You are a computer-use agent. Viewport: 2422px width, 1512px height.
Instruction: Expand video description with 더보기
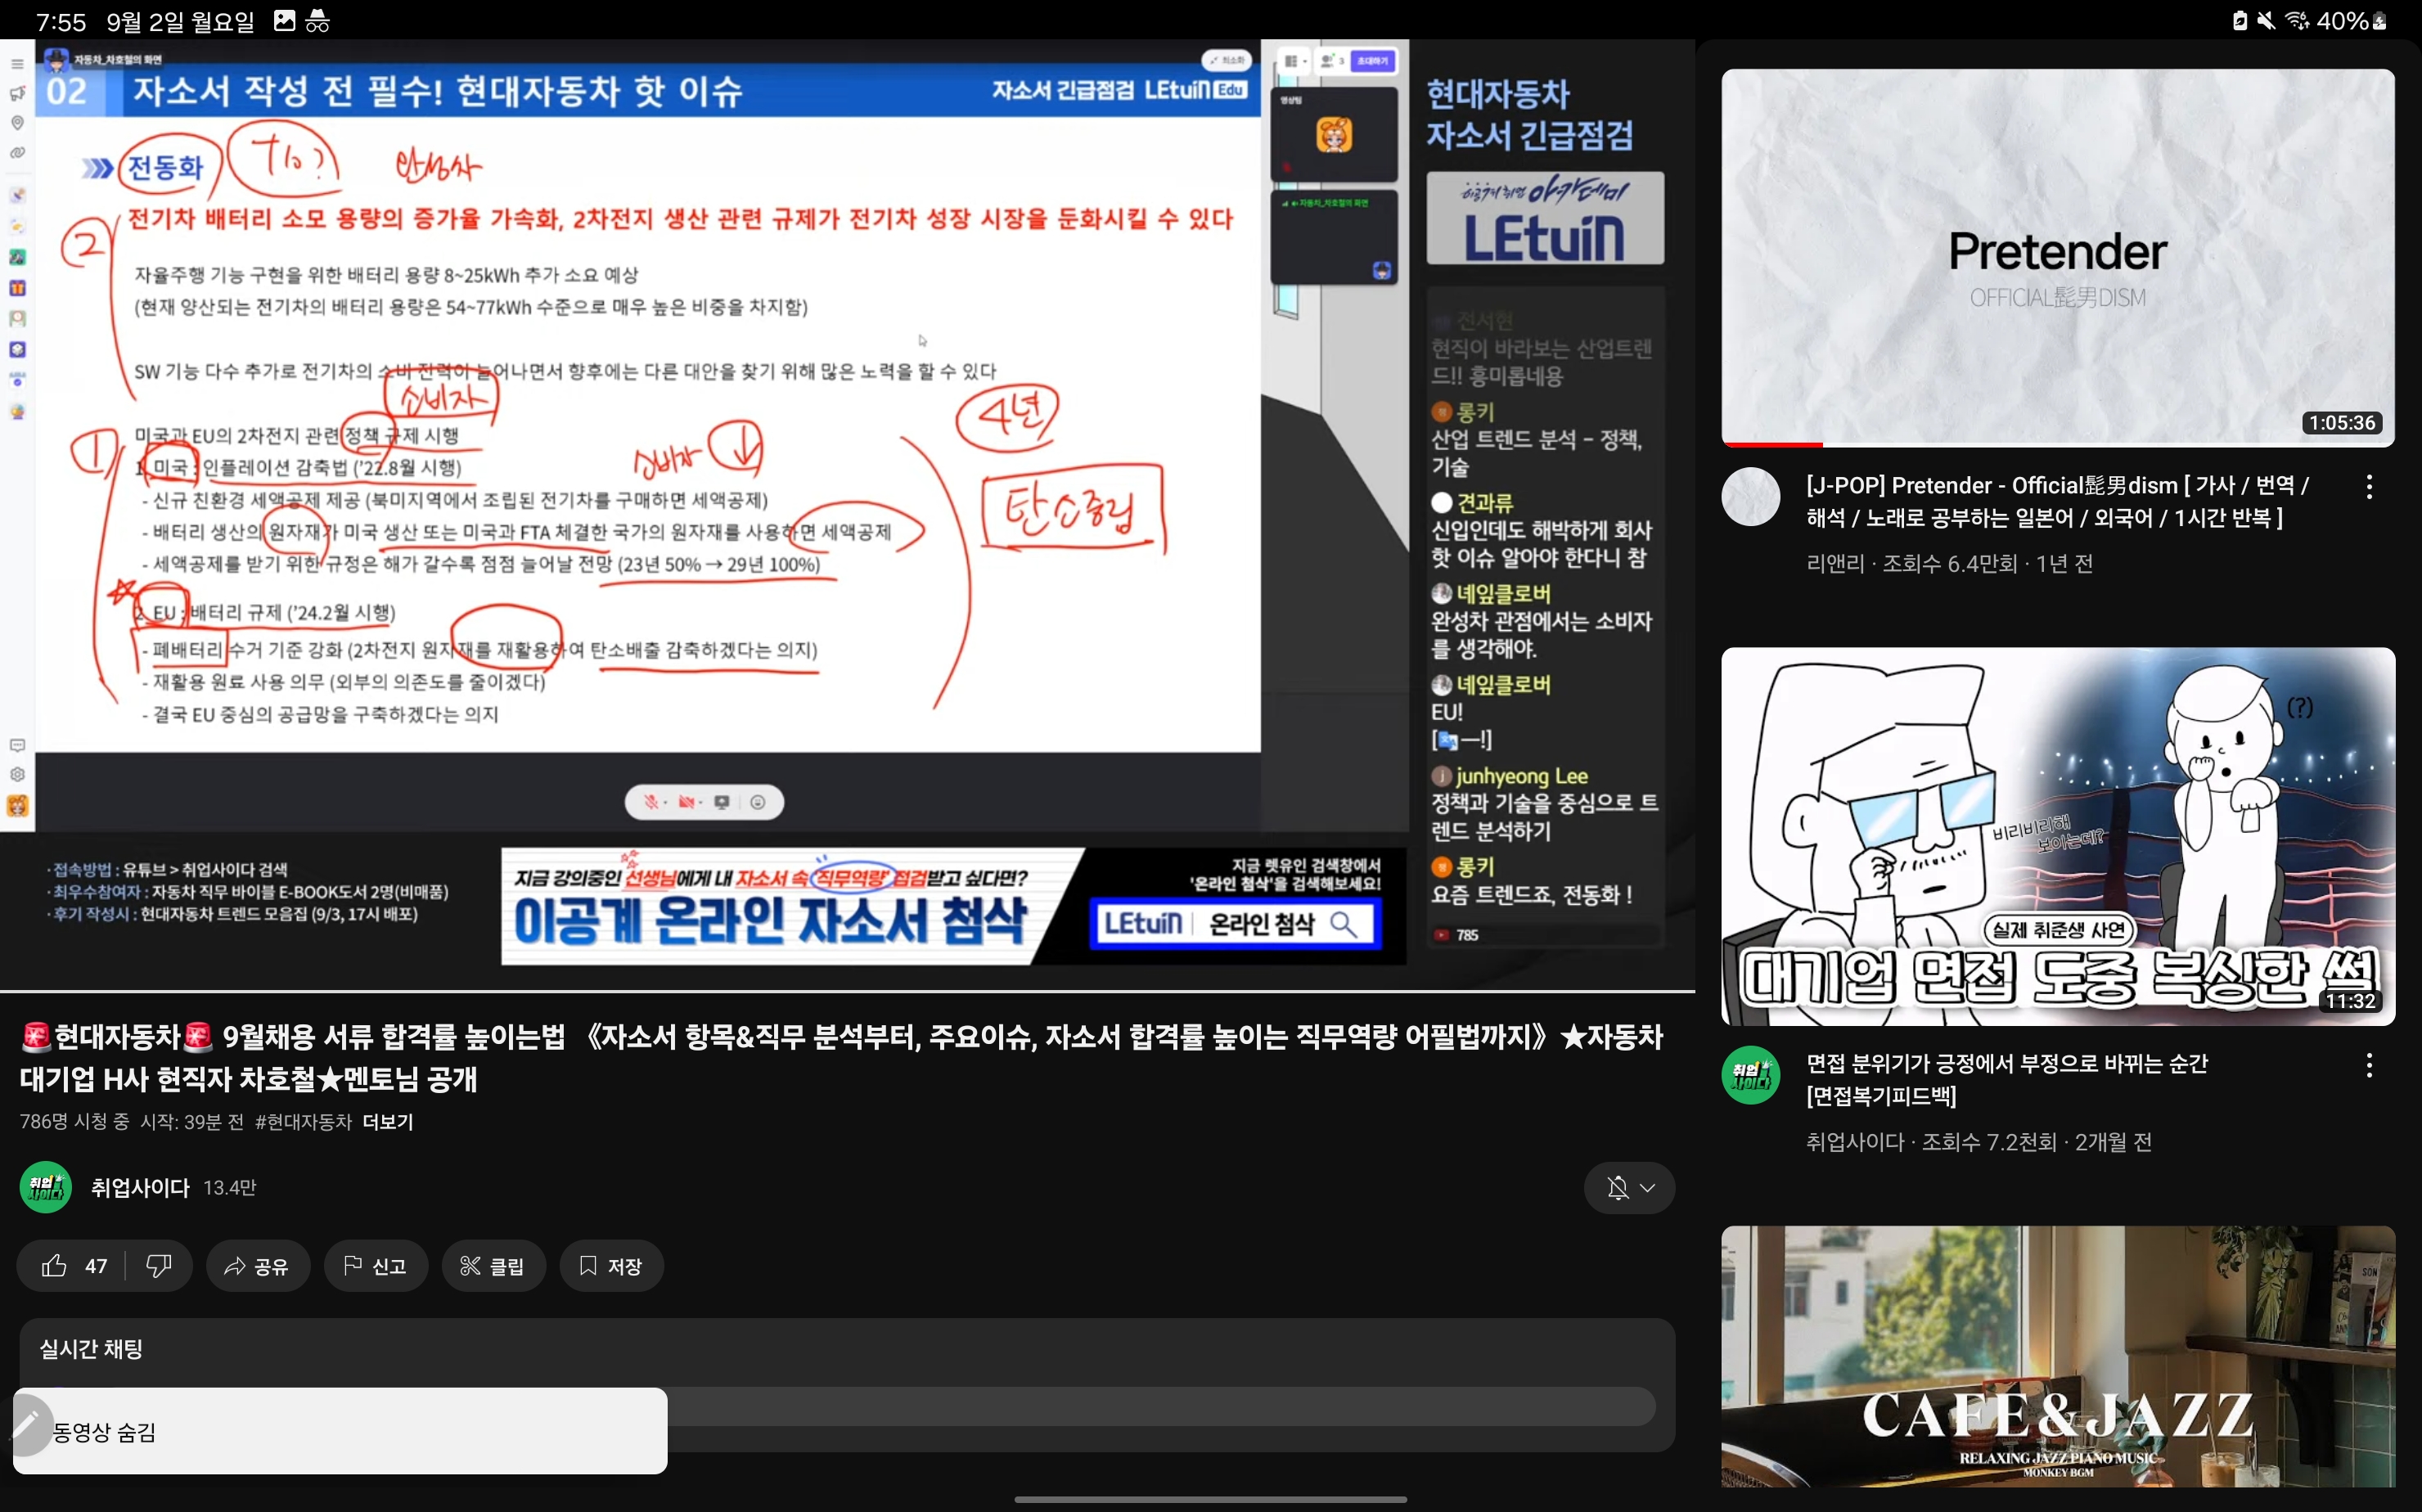click(388, 1122)
